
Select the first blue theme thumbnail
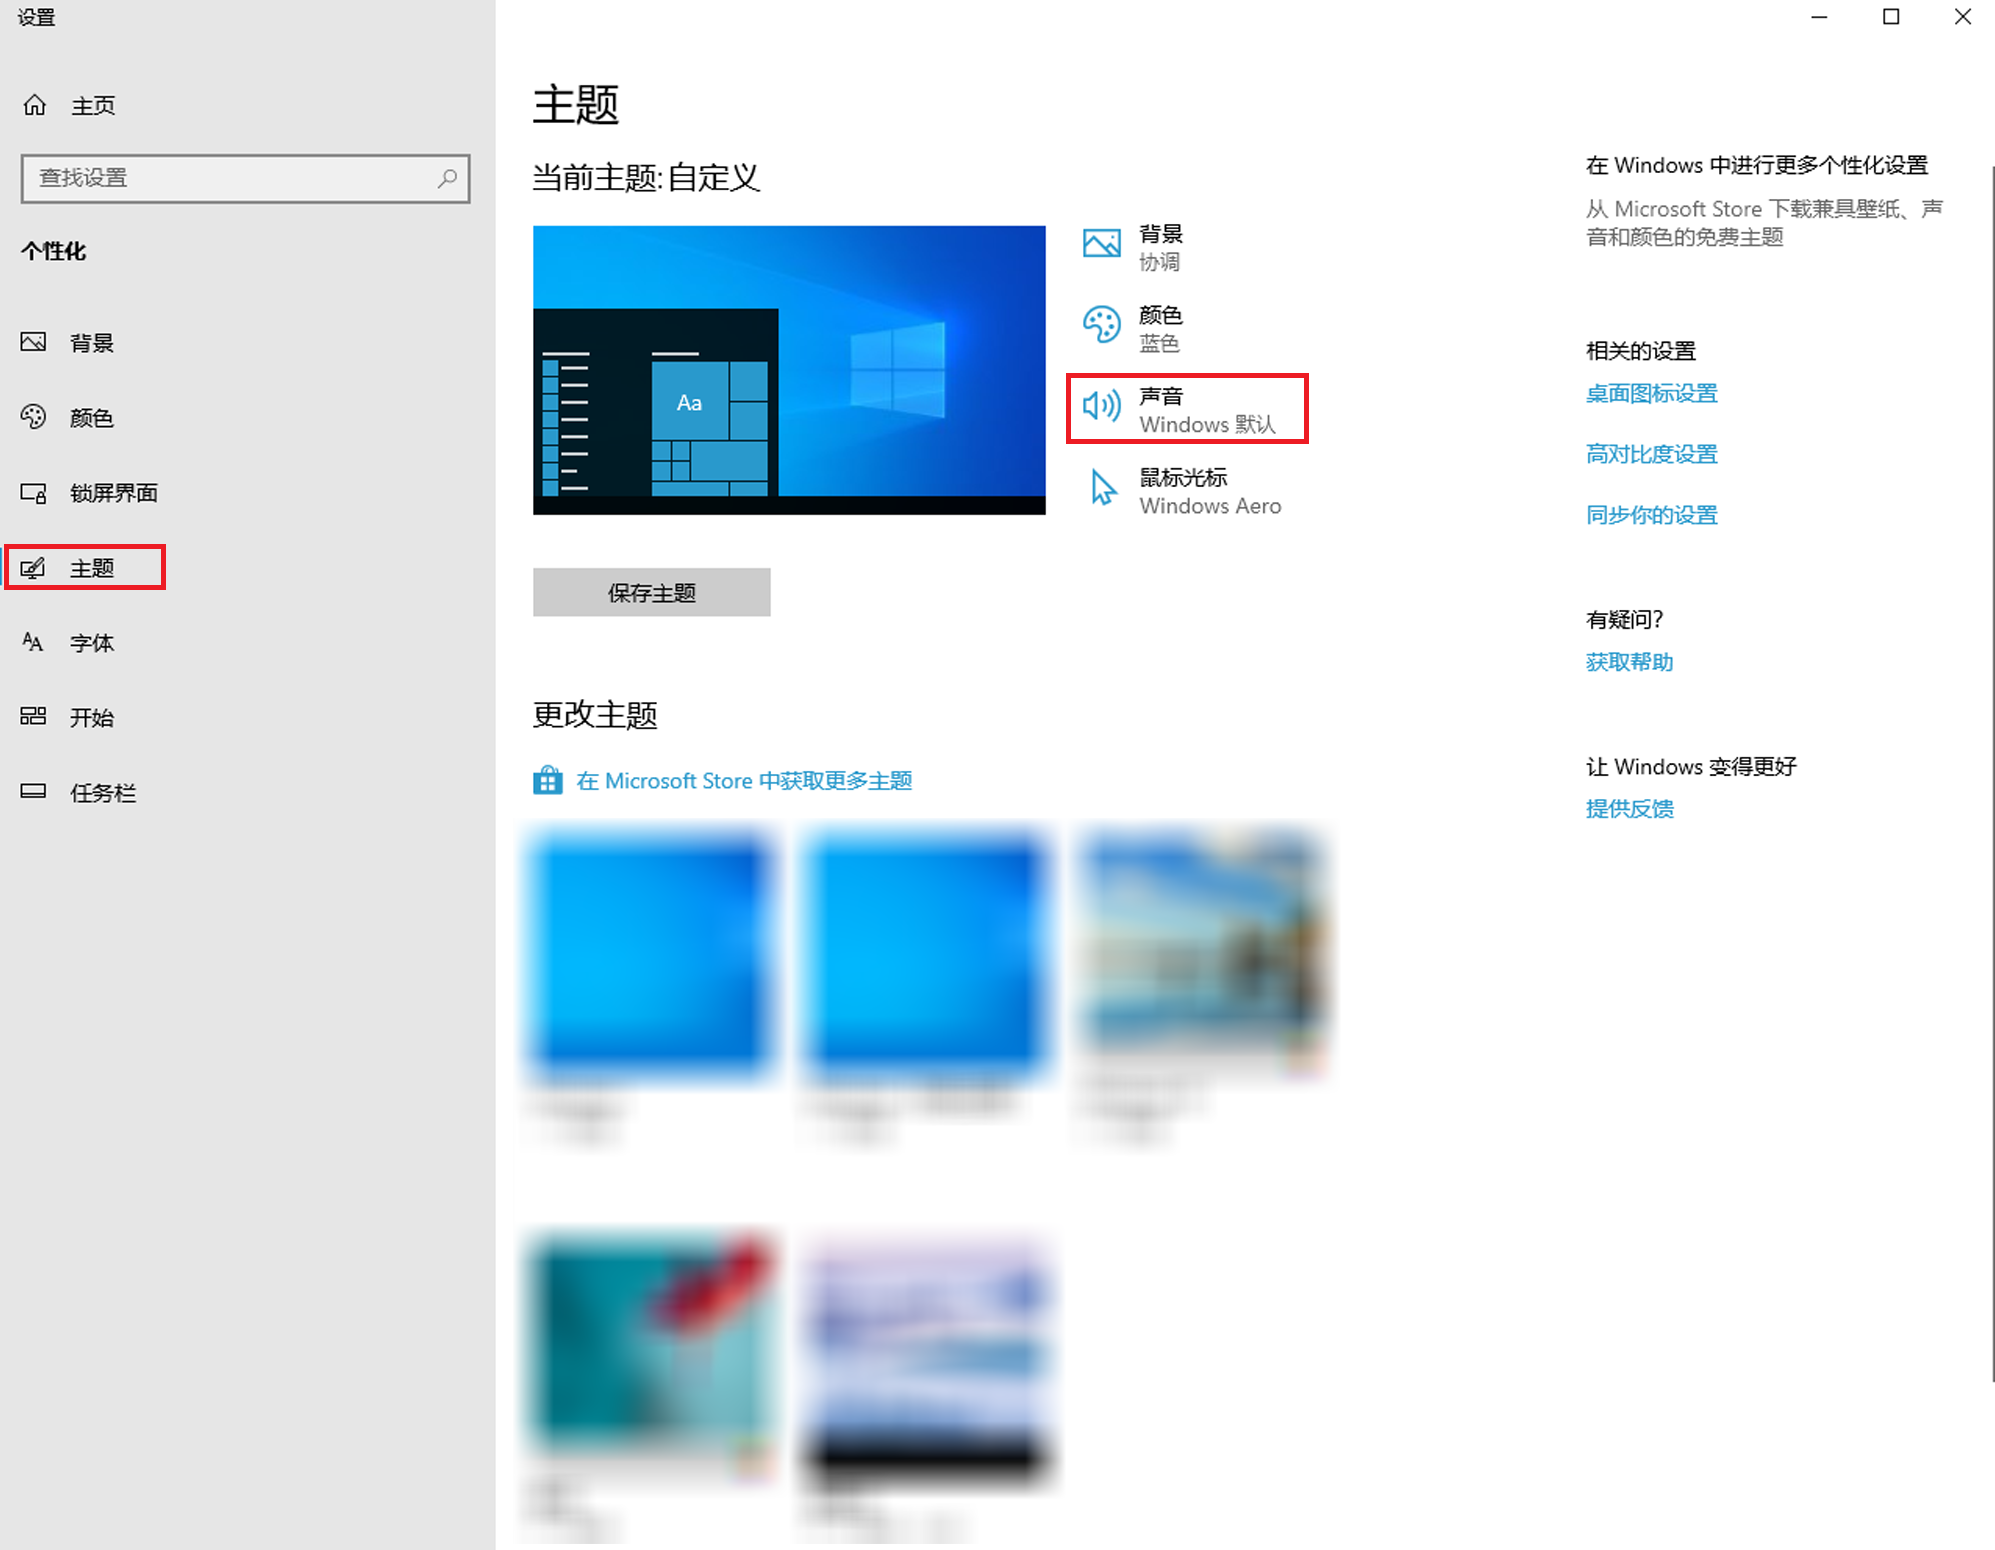(x=652, y=955)
